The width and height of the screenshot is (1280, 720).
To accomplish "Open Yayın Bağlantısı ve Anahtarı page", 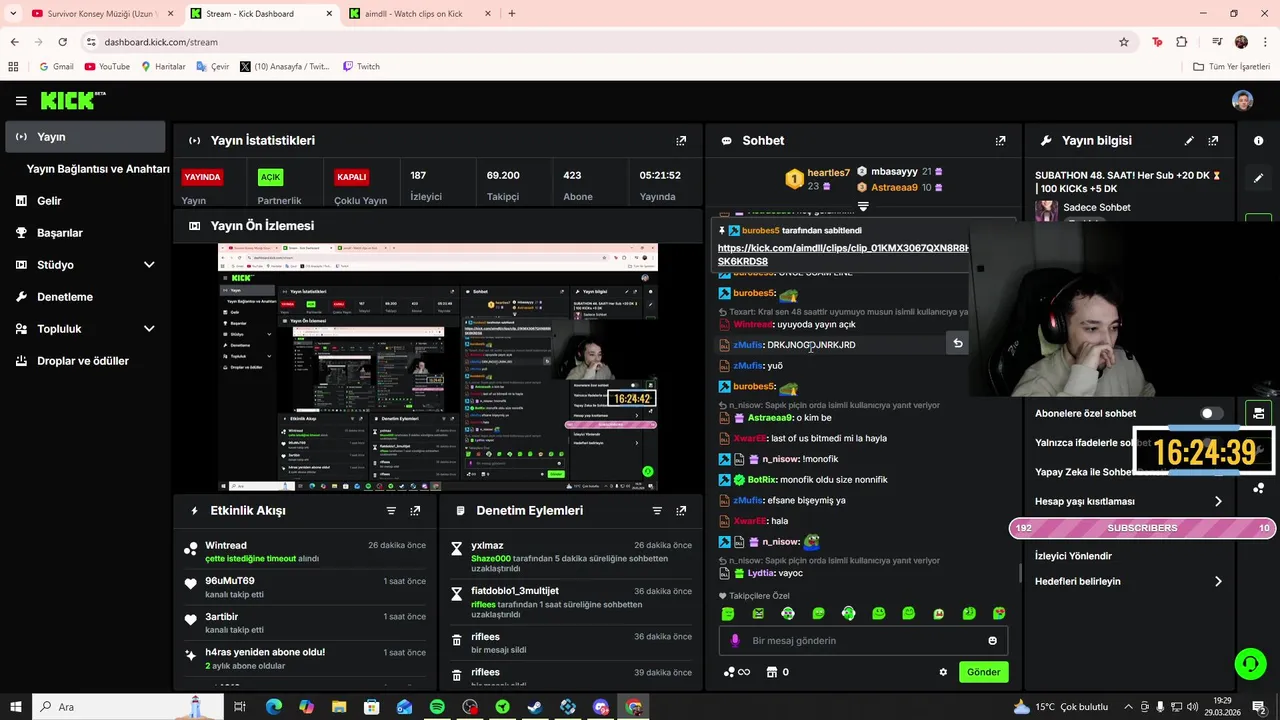I will 97,169.
